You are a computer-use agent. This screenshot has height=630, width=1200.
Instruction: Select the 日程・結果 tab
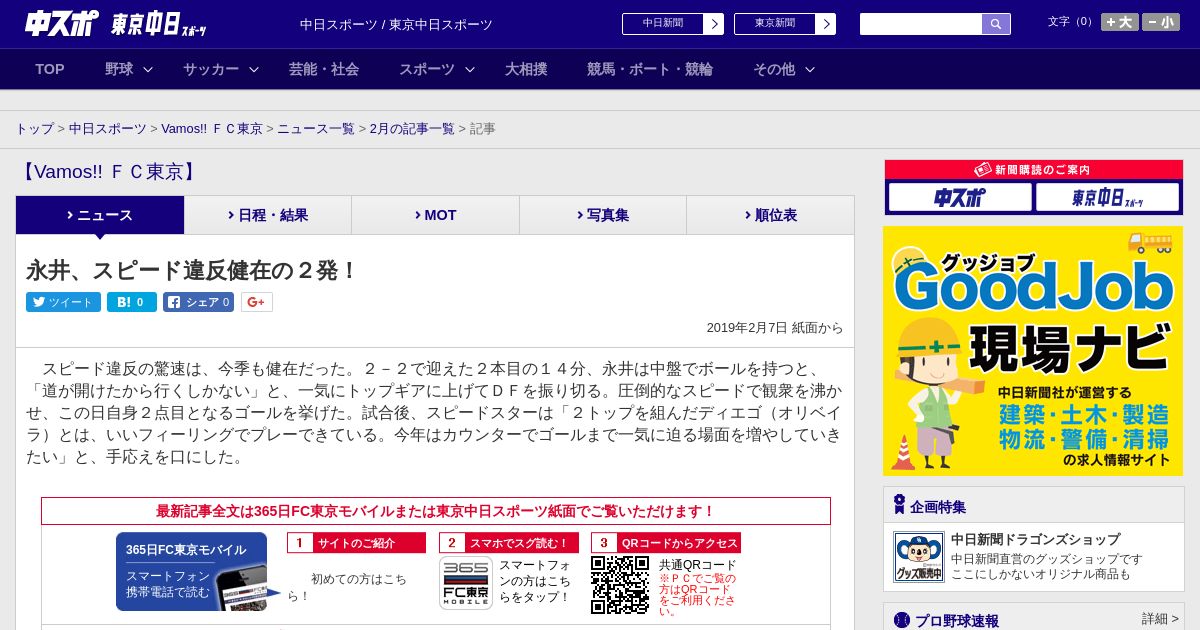(x=268, y=215)
